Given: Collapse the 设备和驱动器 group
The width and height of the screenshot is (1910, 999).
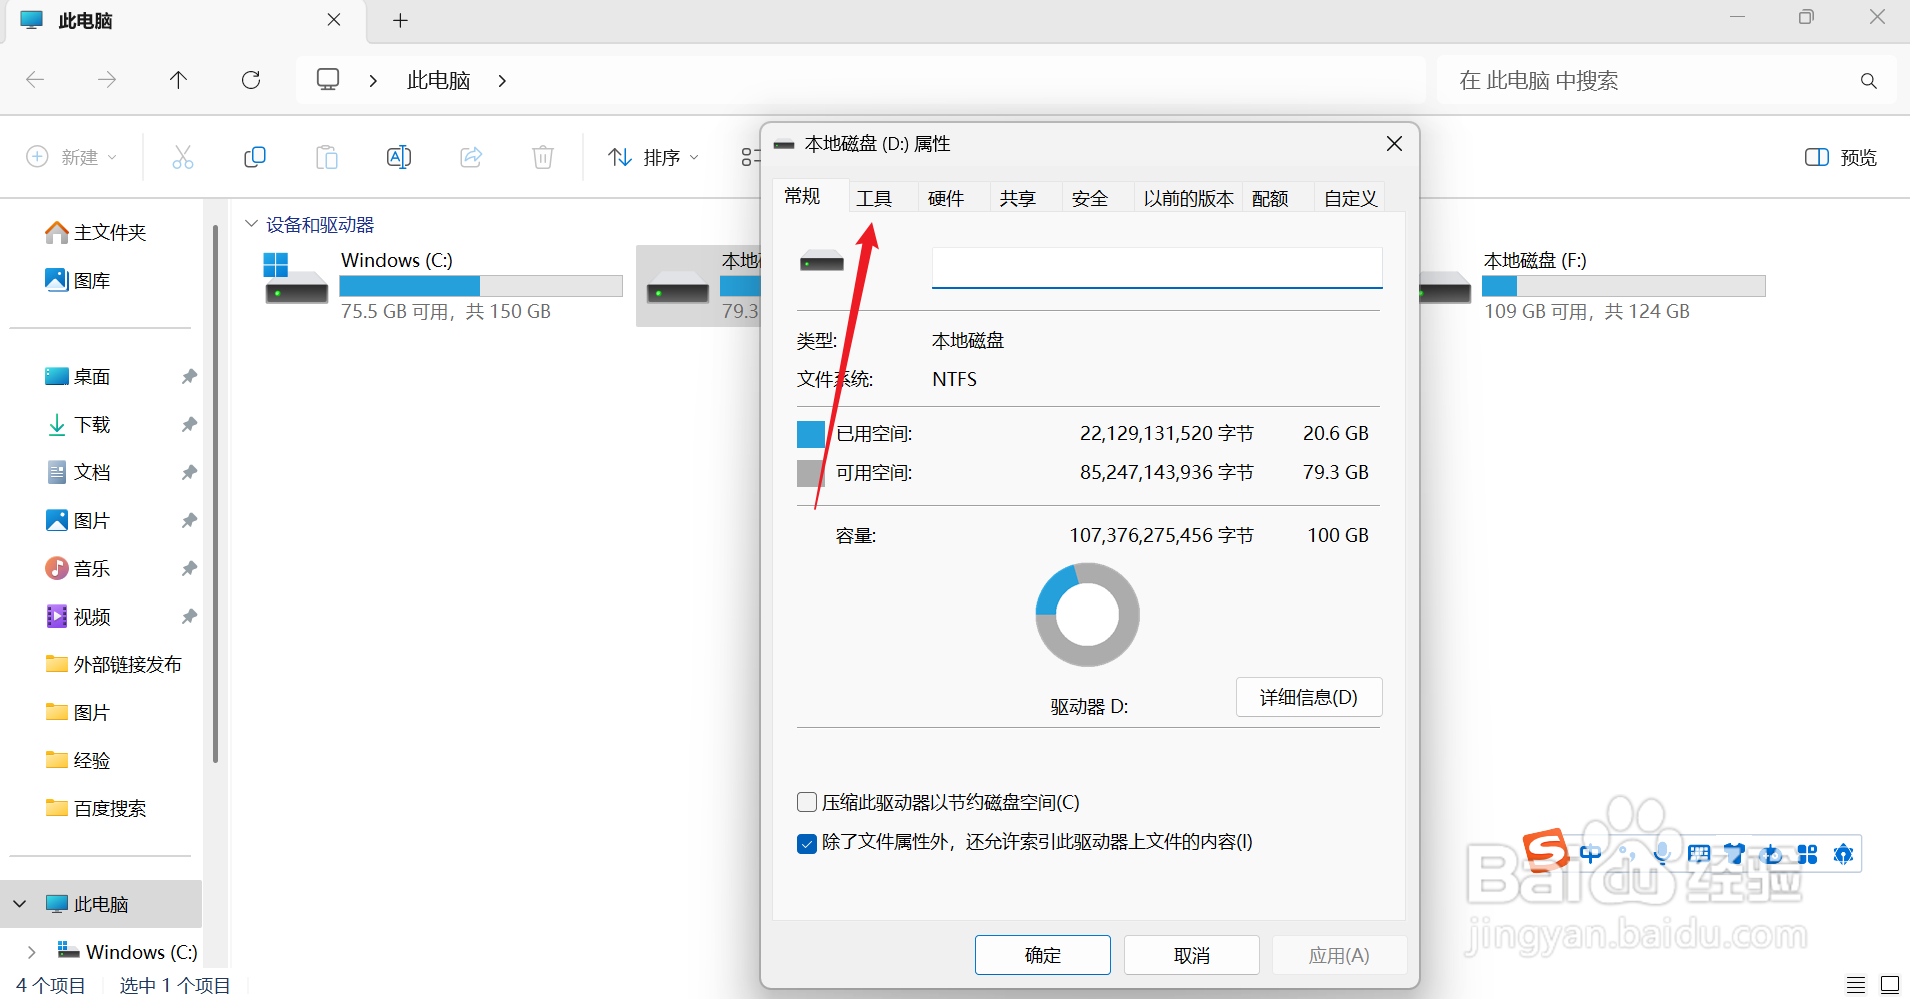Looking at the screenshot, I should (250, 224).
